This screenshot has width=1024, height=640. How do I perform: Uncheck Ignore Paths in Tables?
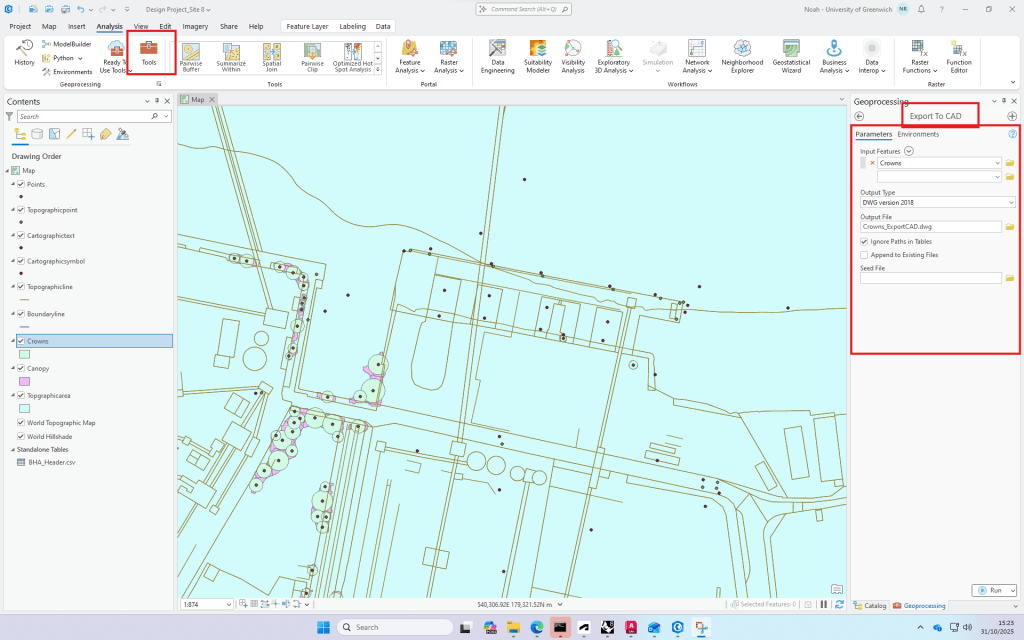point(864,241)
